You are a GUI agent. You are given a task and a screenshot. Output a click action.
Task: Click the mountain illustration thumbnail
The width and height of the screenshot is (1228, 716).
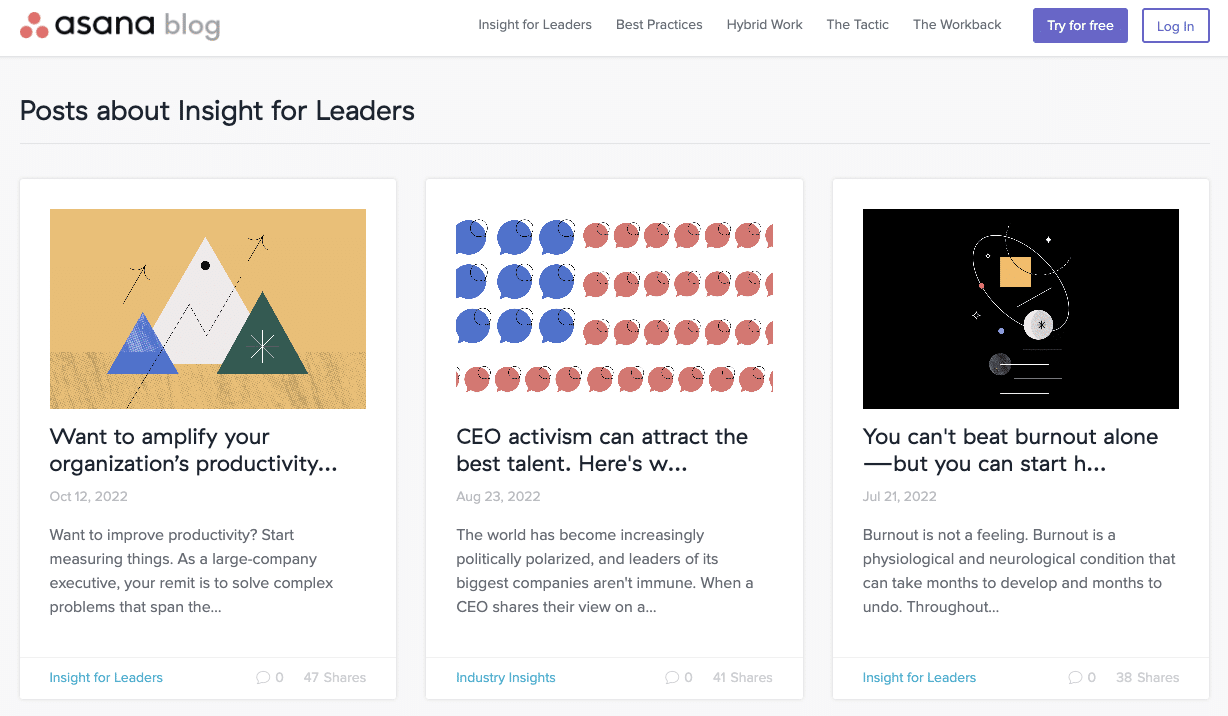point(207,308)
